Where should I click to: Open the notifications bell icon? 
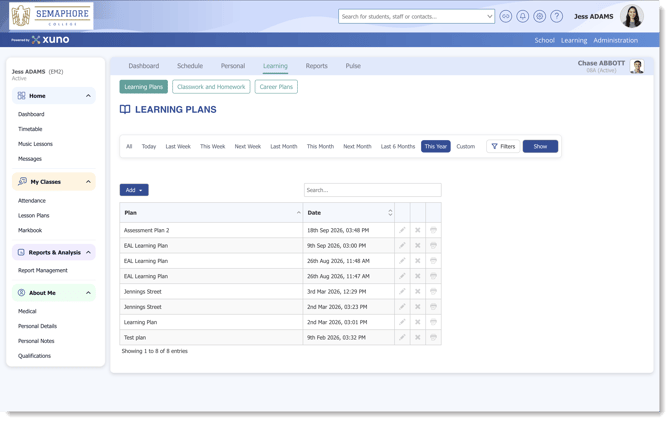coord(523,16)
